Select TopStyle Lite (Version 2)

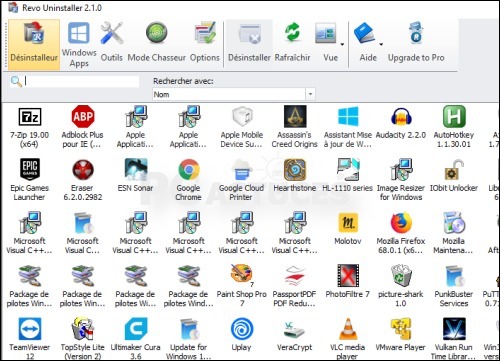[x=82, y=339]
